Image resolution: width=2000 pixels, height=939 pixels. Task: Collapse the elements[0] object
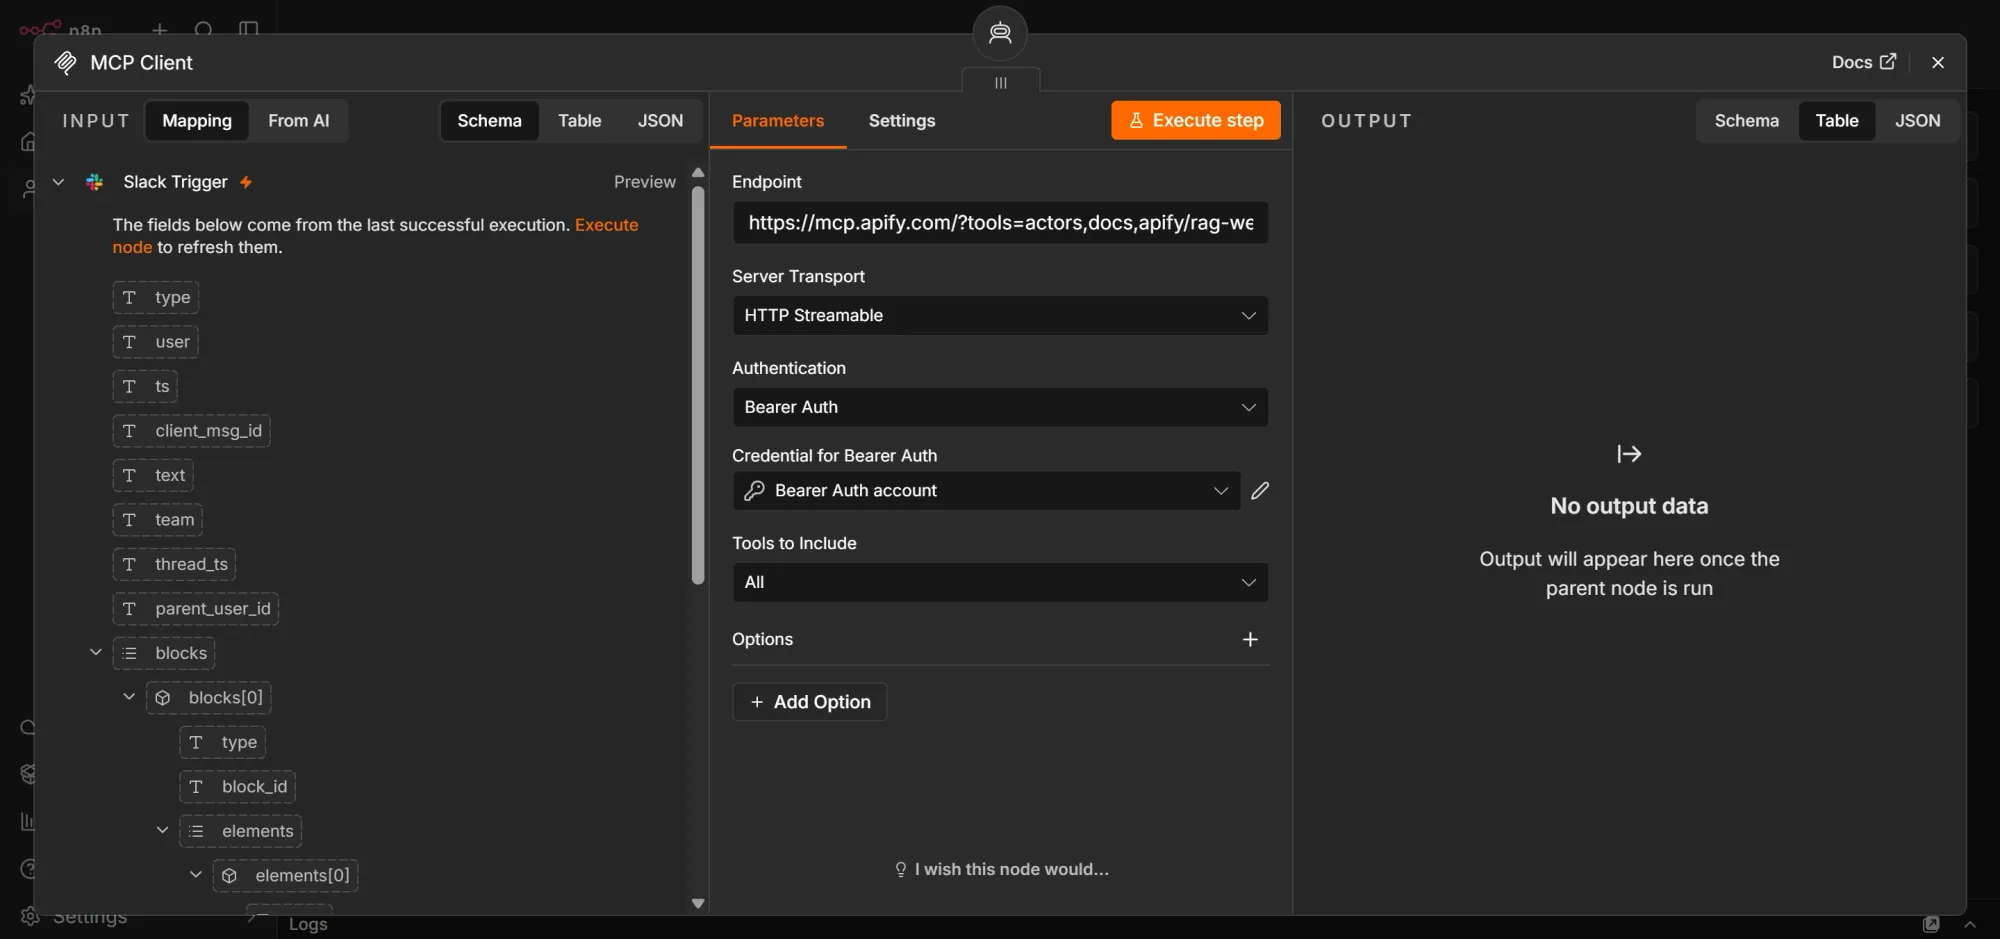click(195, 875)
